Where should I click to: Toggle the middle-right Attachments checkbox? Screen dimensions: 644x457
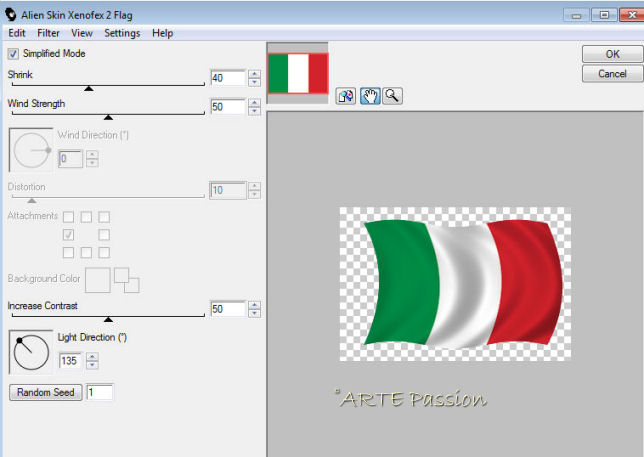coord(104,234)
